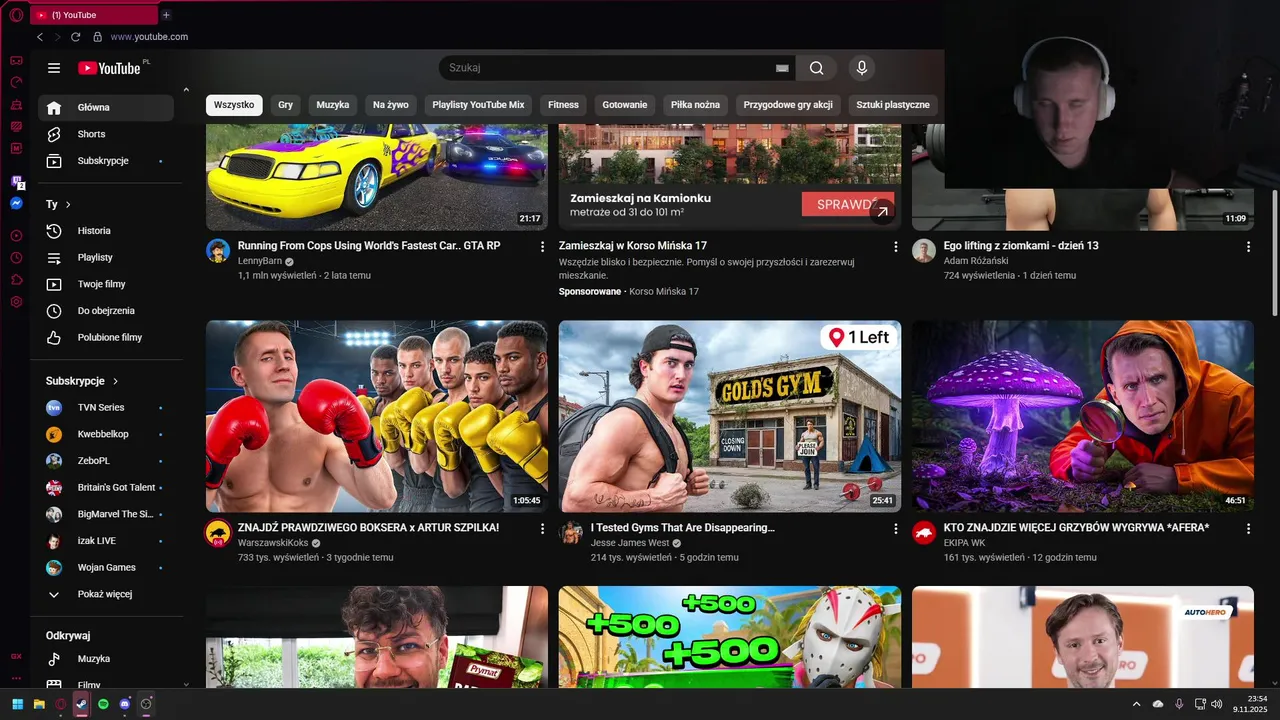Open Polubione filmy liked videos
Viewport: 1280px width, 720px height.
(x=106, y=338)
